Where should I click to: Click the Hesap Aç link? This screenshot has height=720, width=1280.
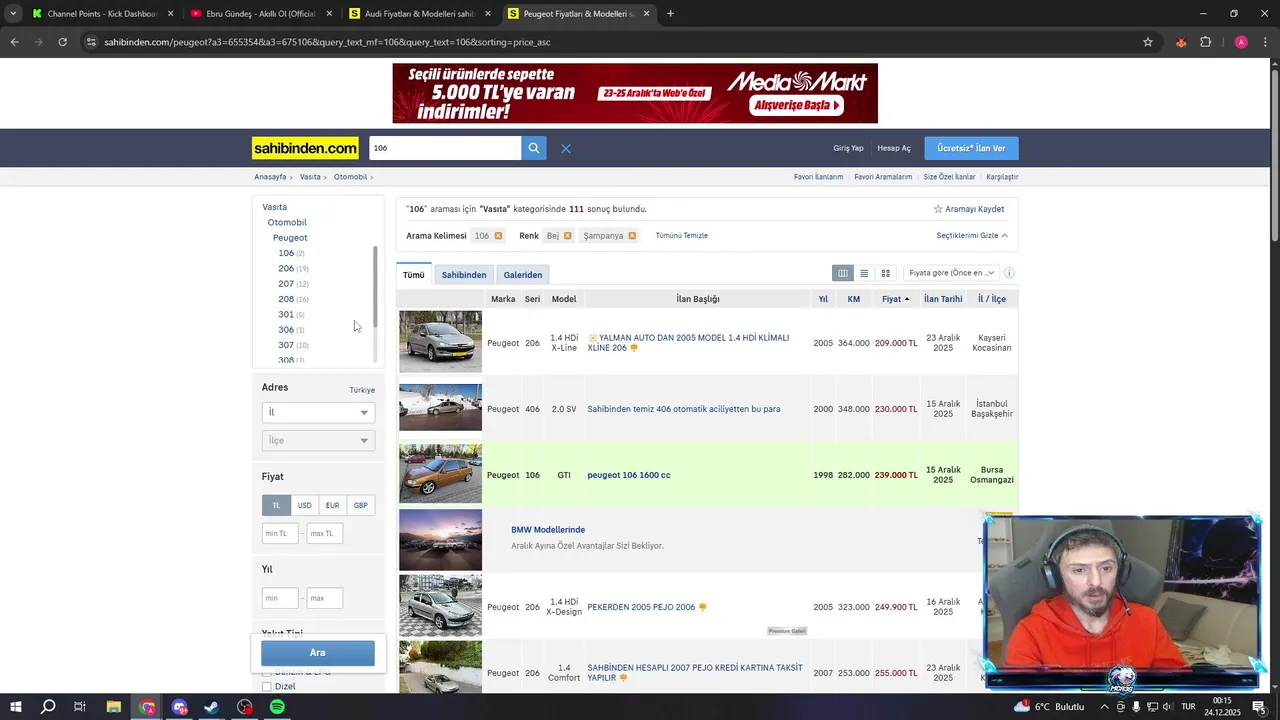[894, 148]
